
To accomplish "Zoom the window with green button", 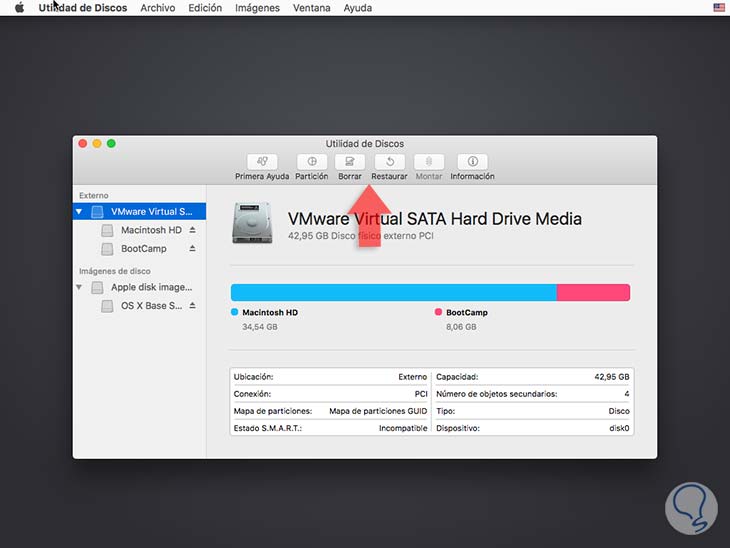I will (111, 143).
